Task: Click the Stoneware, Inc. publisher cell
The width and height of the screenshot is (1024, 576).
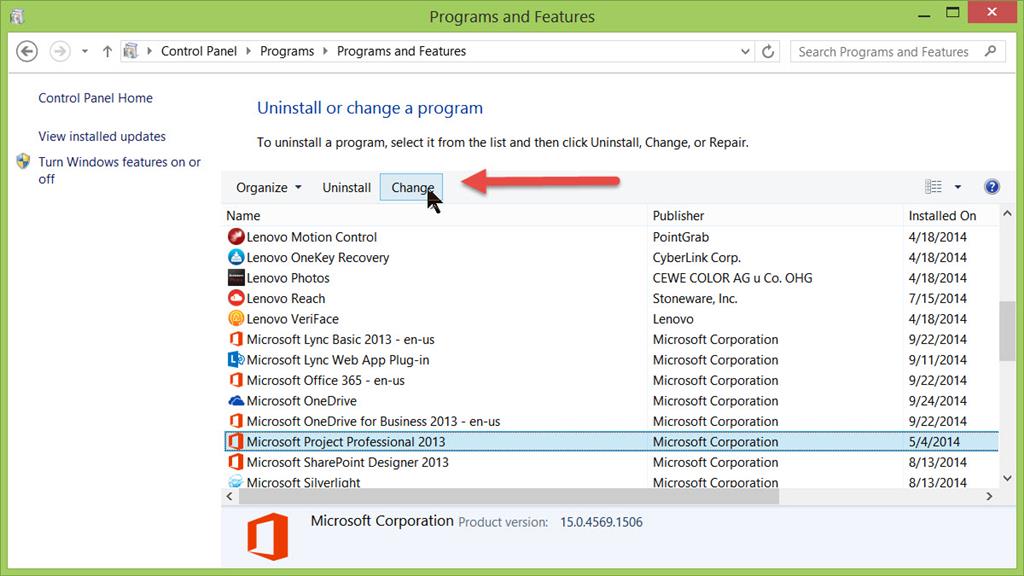Action: tap(695, 298)
